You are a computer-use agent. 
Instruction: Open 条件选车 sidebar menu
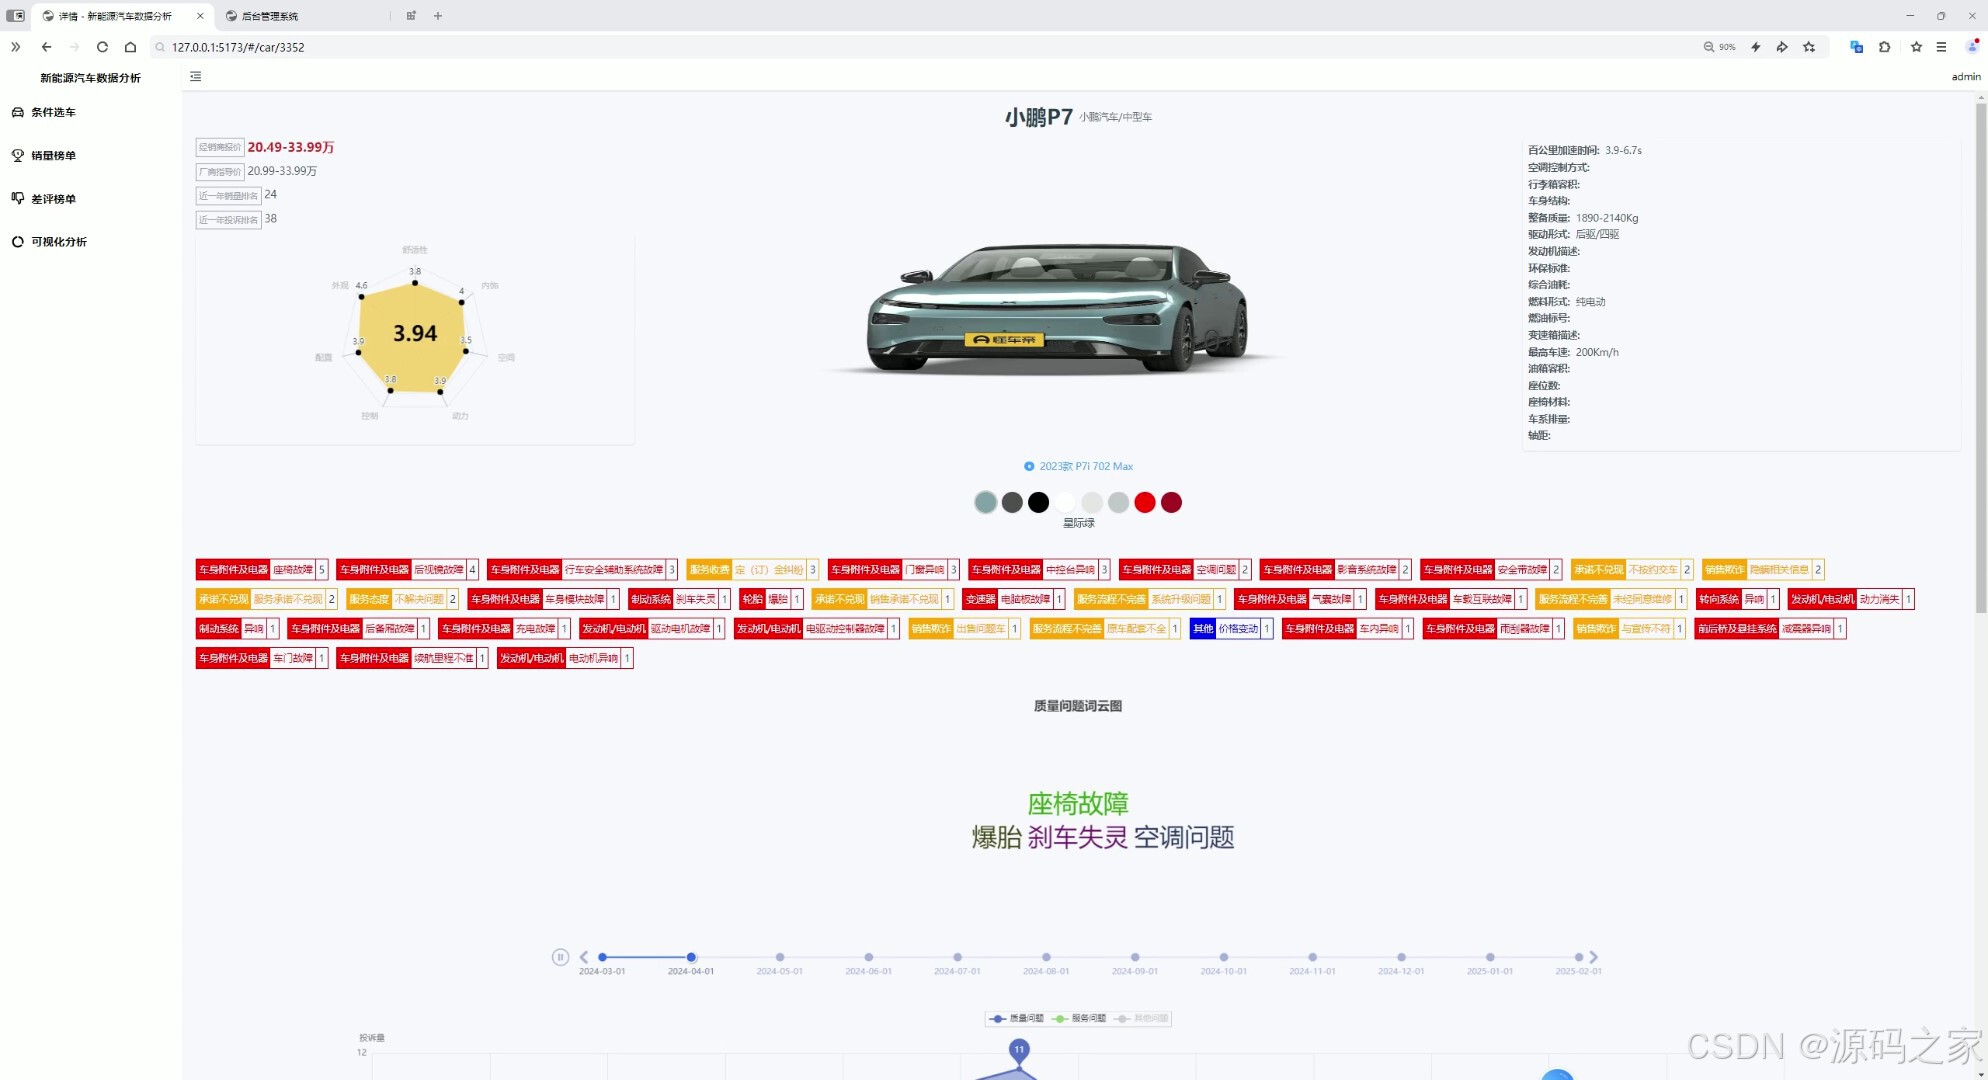(x=53, y=112)
